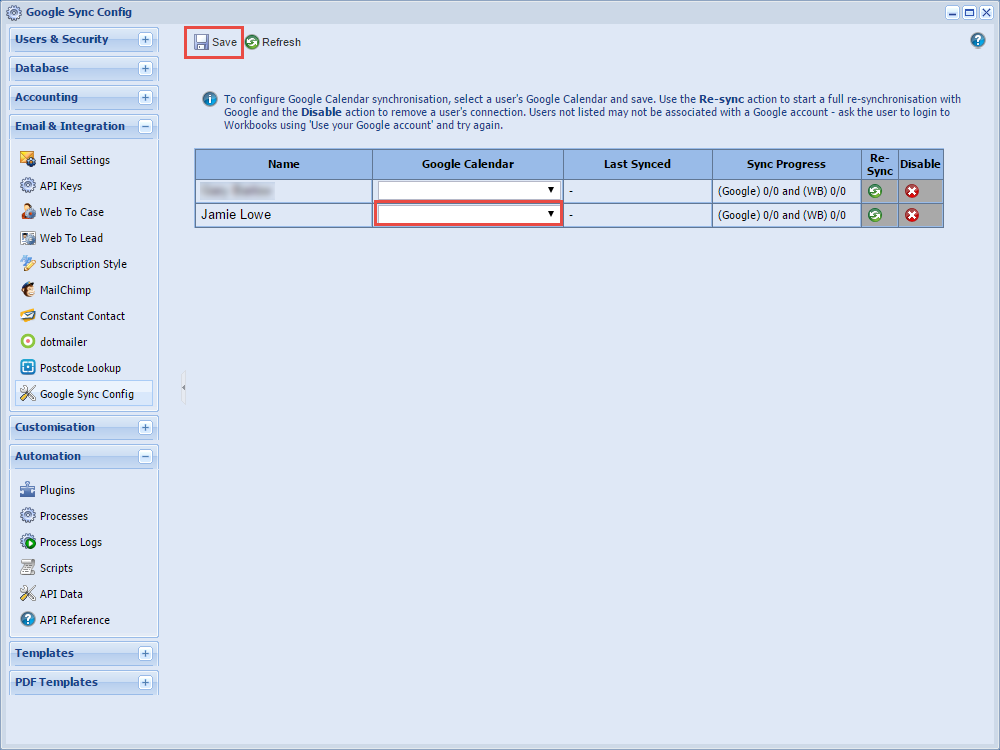Open Google Calendar dropdown for Jamie Lowe

pos(469,214)
